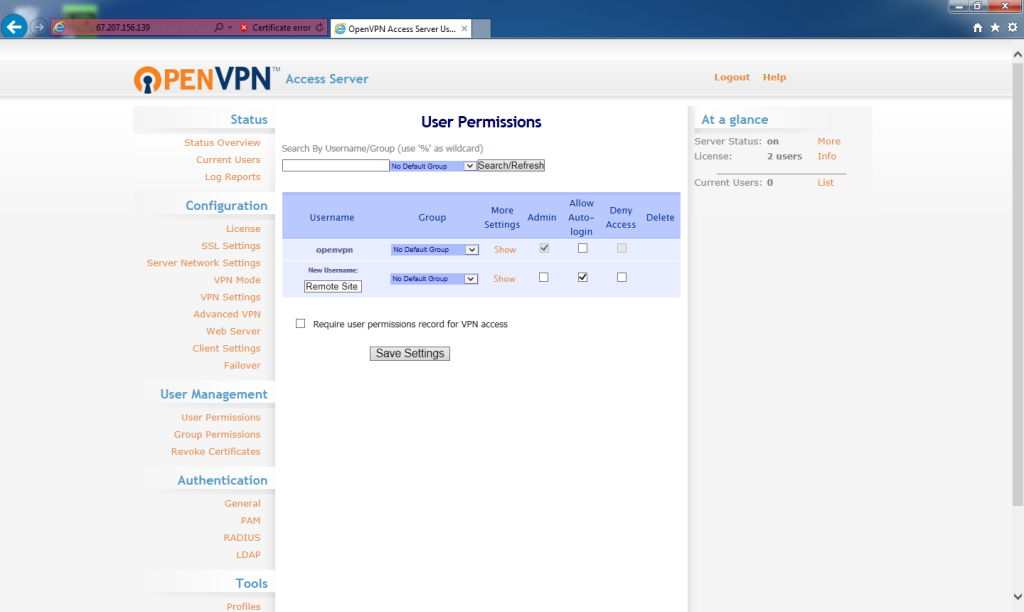1024x612 pixels.
Task: Enable Allow Auto-login for openvpn user
Action: pyautogui.click(x=583, y=248)
